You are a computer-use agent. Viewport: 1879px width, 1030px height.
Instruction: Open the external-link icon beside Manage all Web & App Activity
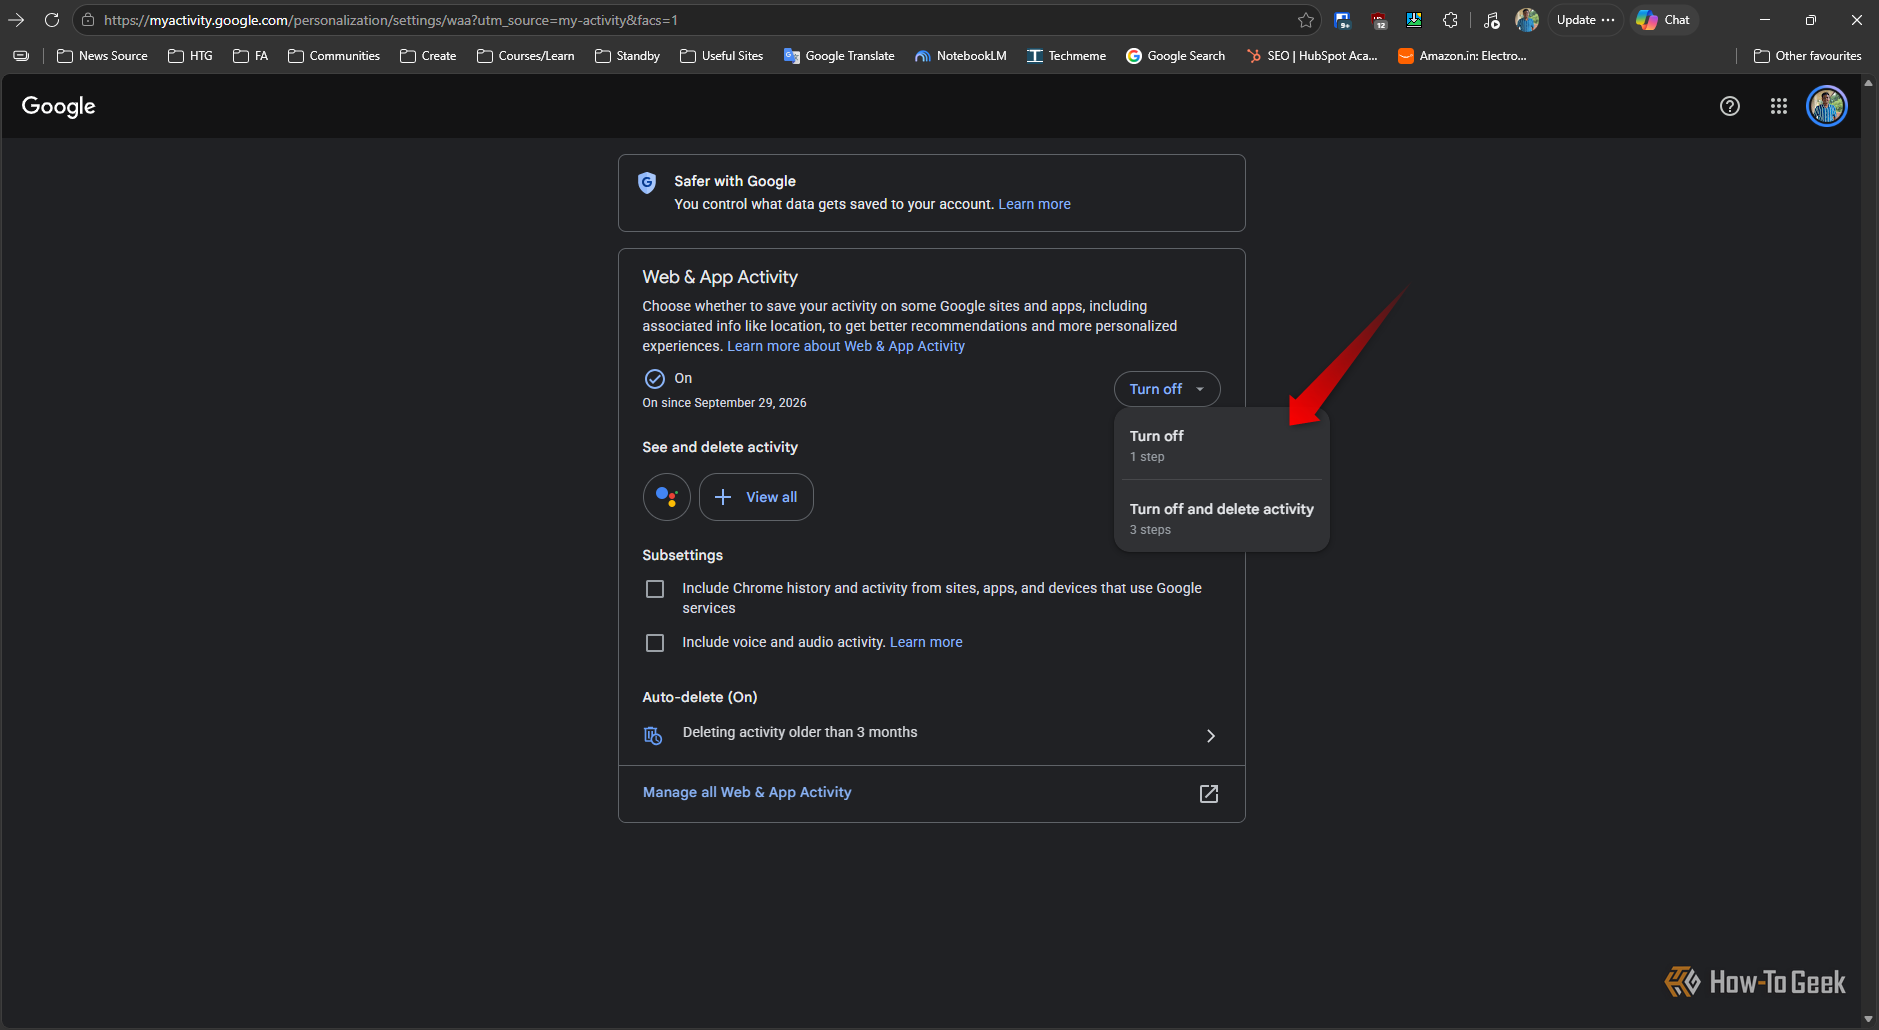click(1209, 794)
